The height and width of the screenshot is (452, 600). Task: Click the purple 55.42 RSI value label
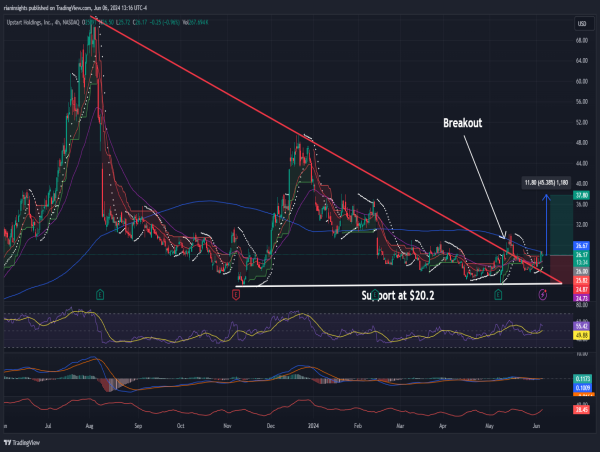pos(582,326)
